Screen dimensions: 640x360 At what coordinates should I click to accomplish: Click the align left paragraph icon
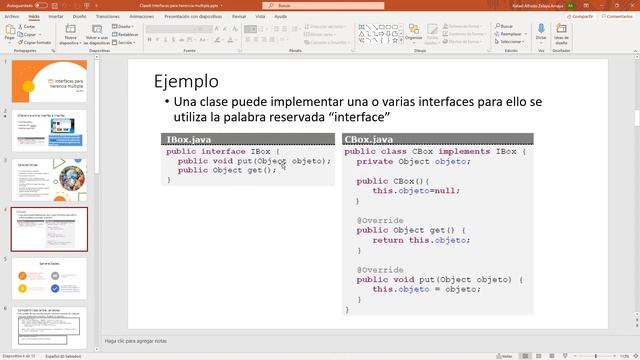[x=247, y=40]
